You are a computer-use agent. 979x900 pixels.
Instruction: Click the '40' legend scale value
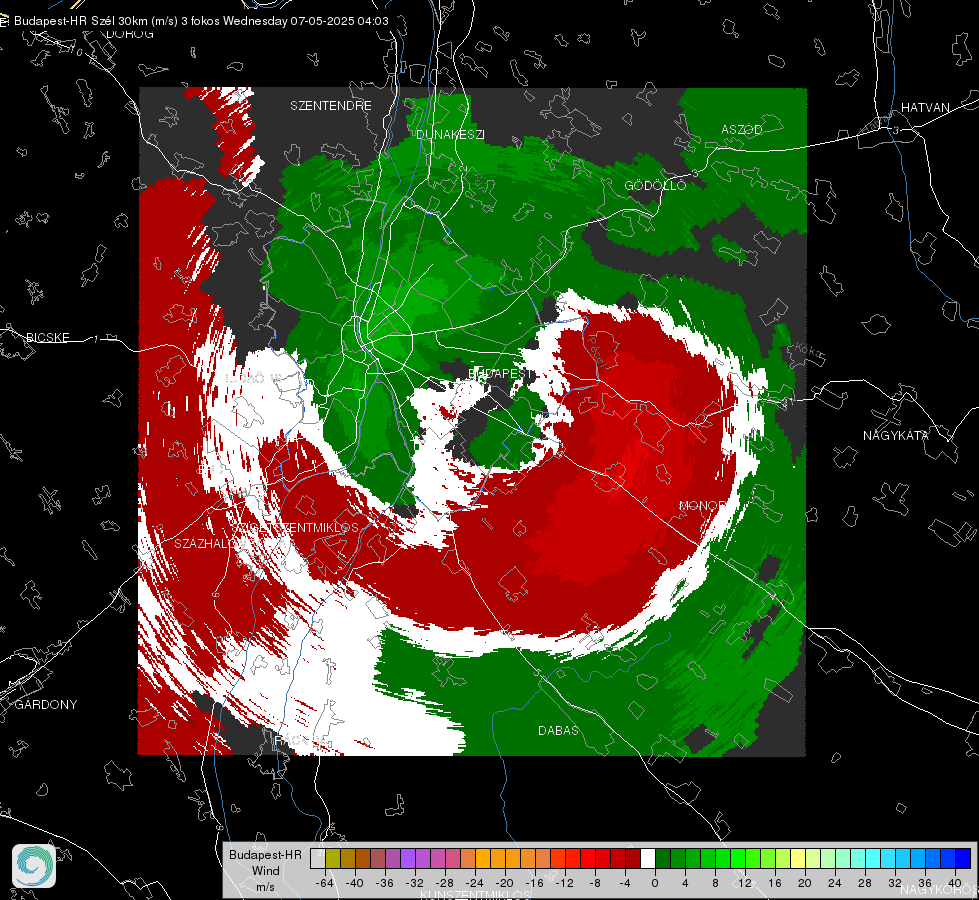tap(955, 883)
